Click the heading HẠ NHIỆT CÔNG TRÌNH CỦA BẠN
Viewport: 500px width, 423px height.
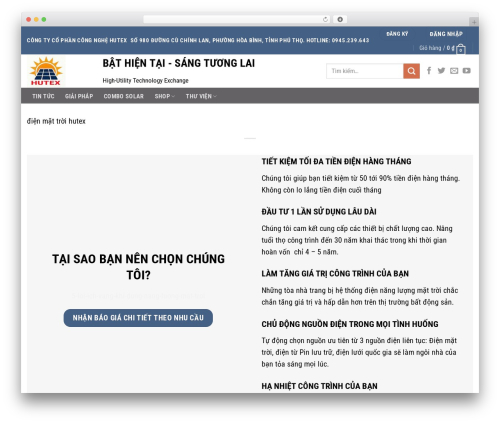[x=319, y=386]
